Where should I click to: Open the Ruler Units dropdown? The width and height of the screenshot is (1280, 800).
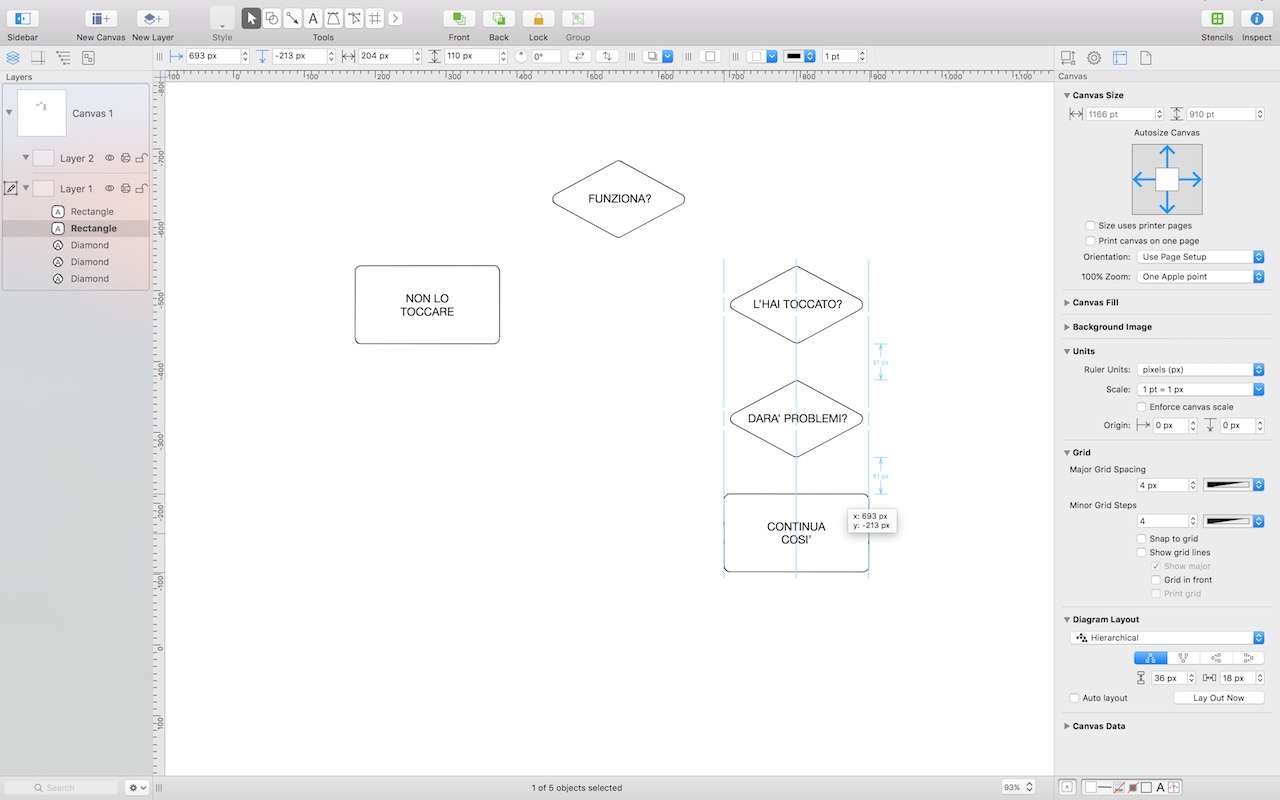click(1201, 370)
